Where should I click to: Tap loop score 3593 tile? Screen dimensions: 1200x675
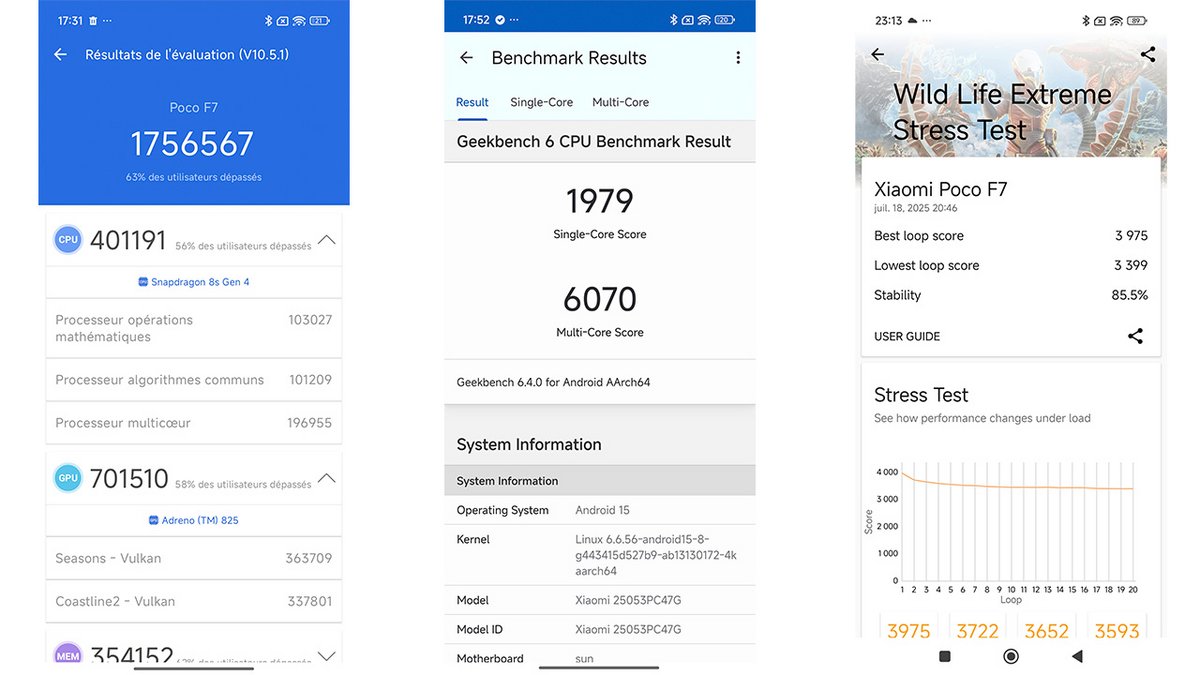click(x=1116, y=629)
